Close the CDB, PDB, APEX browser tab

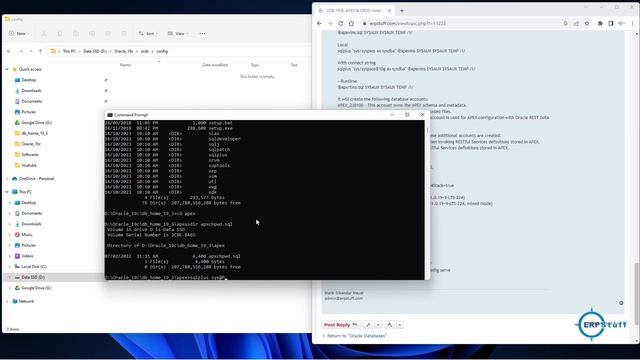[x=389, y=11]
